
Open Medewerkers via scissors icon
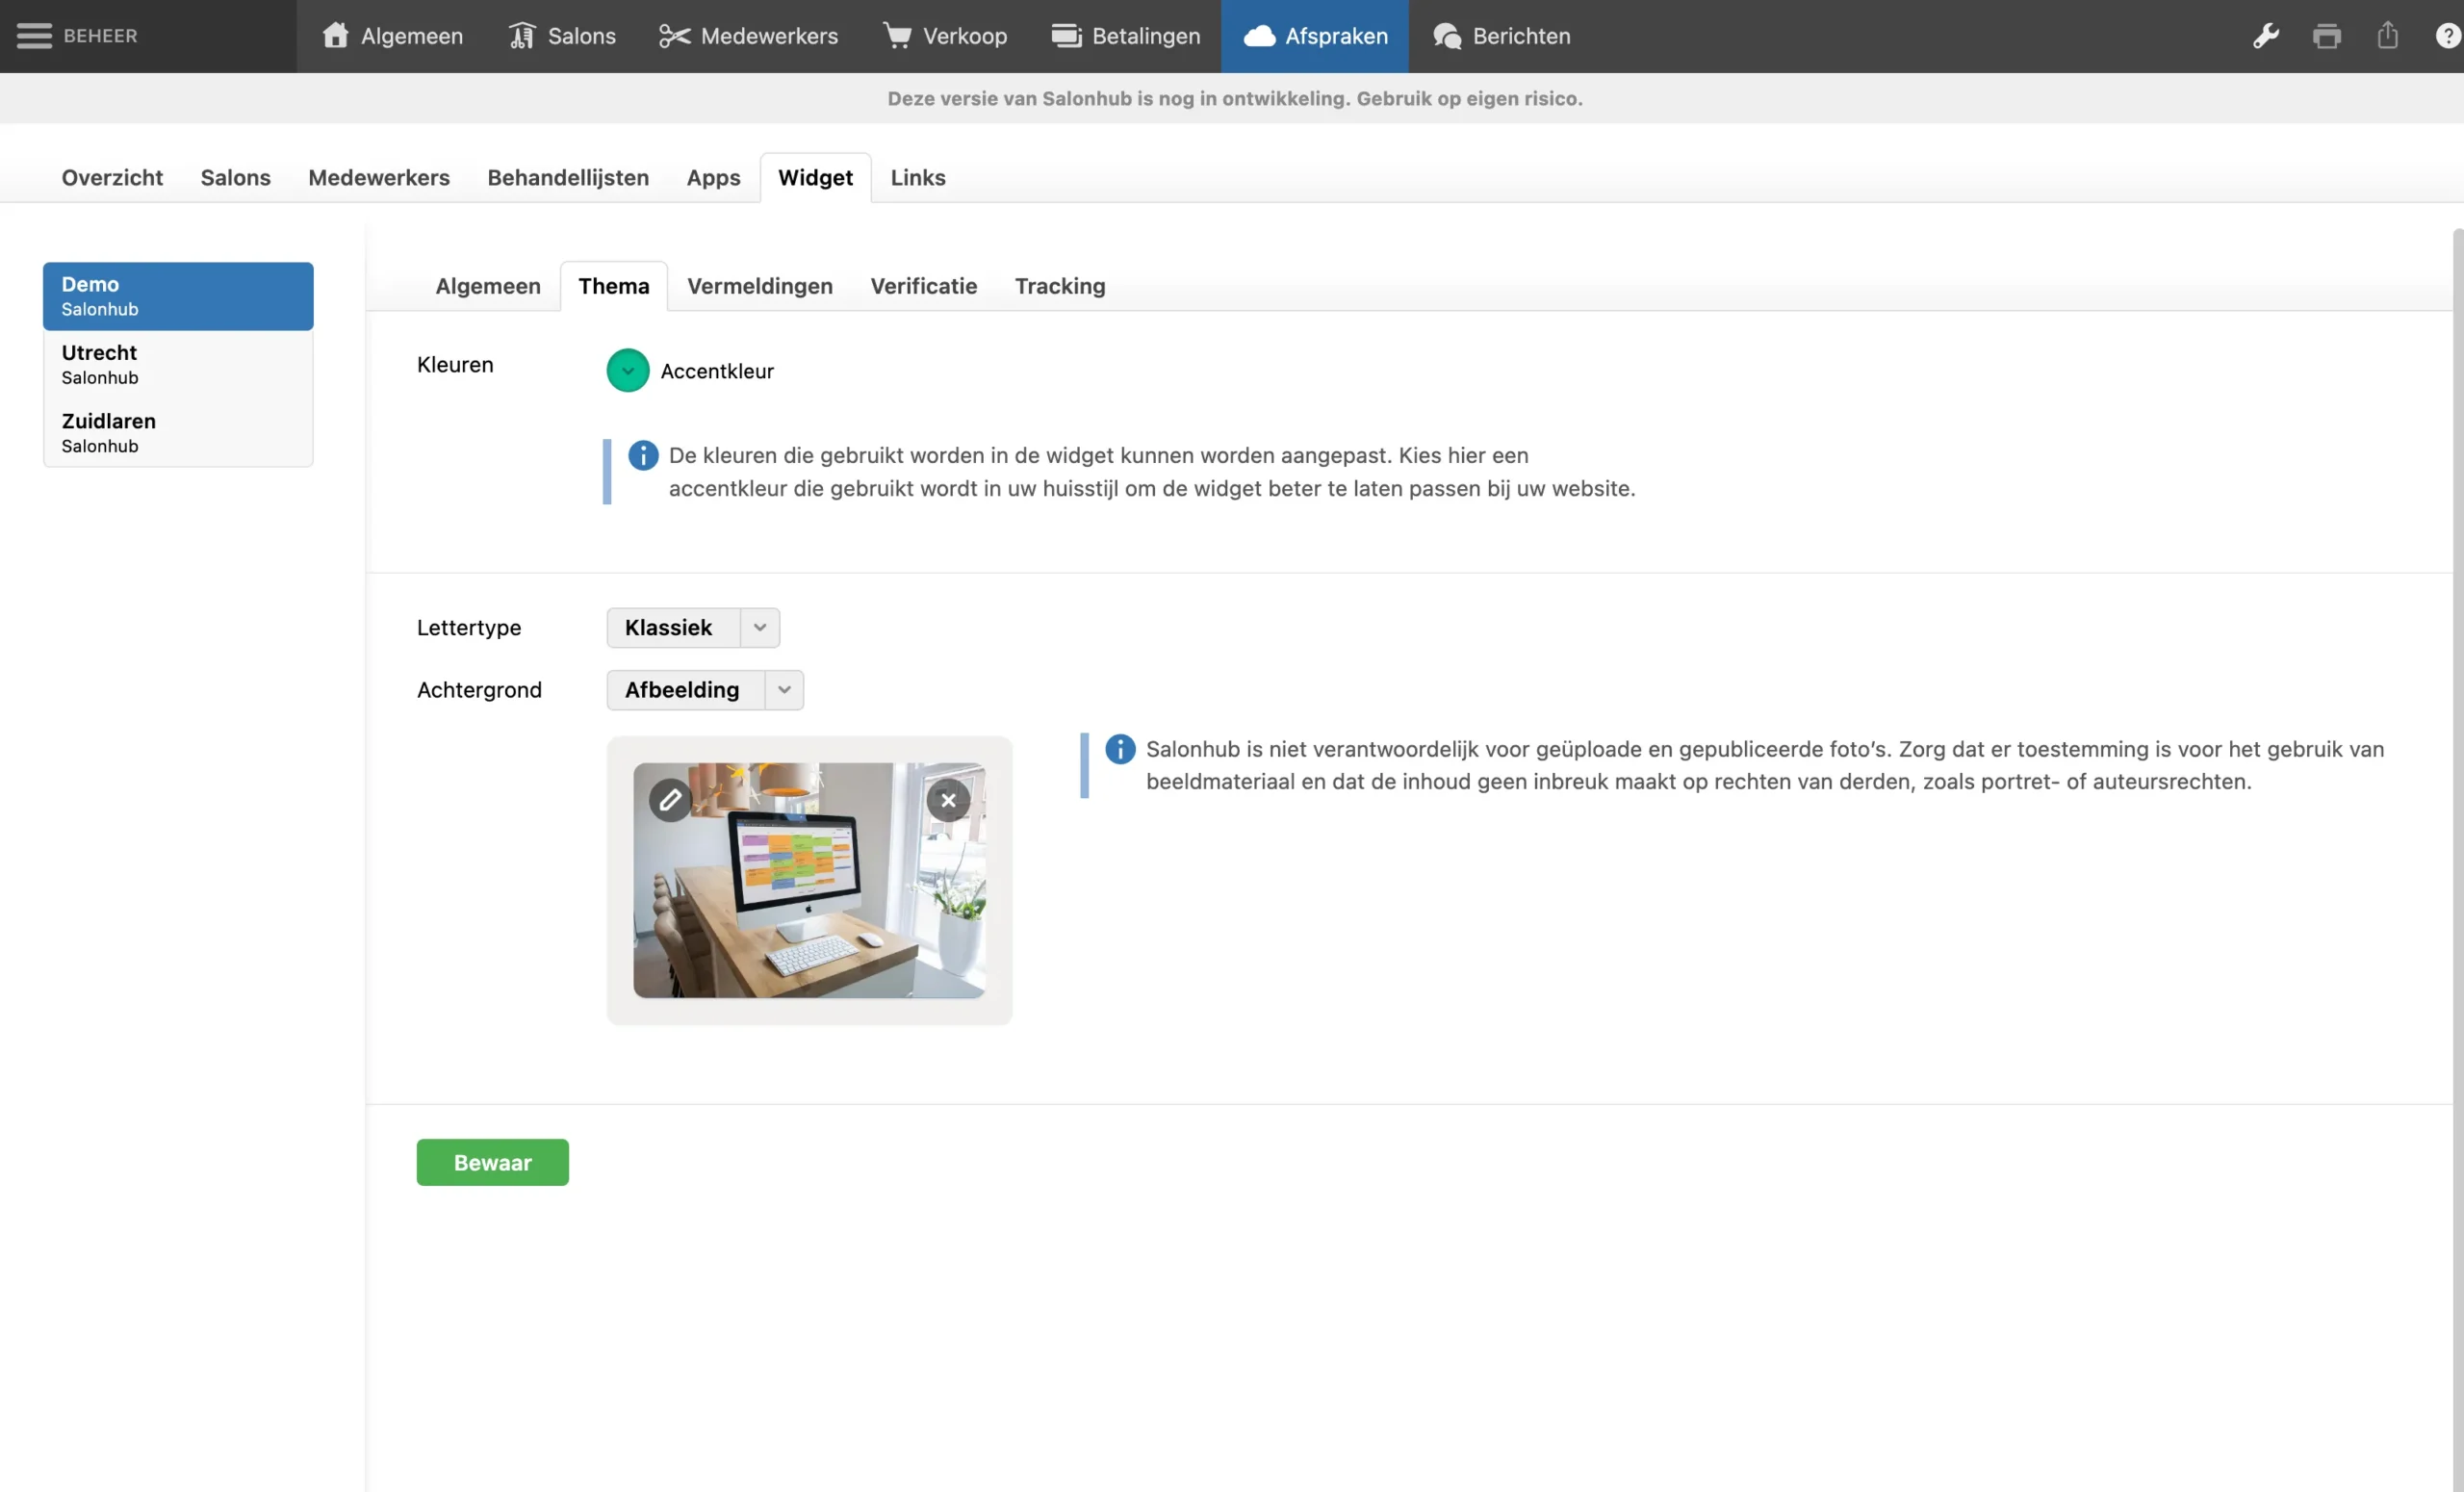(675, 36)
